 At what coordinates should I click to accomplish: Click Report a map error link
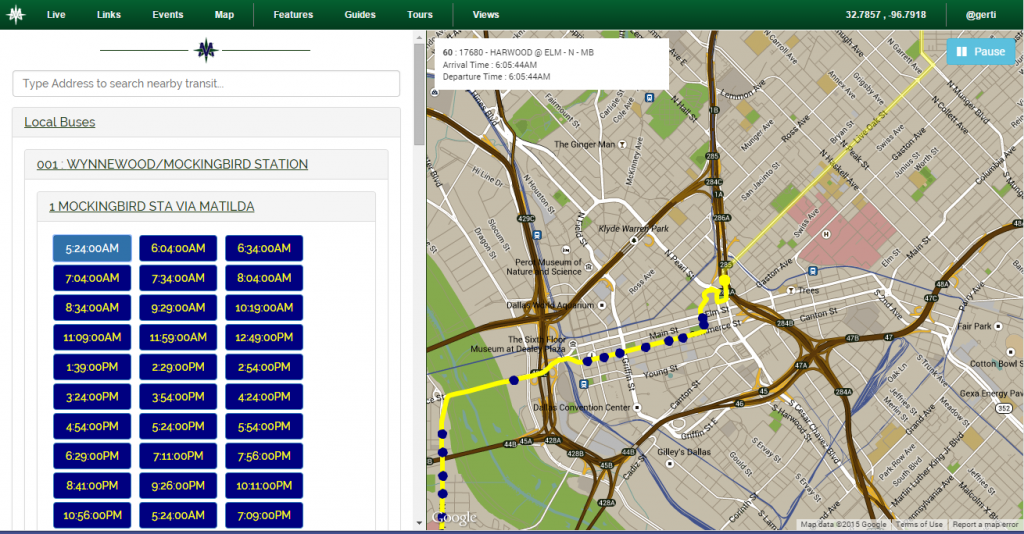986,525
